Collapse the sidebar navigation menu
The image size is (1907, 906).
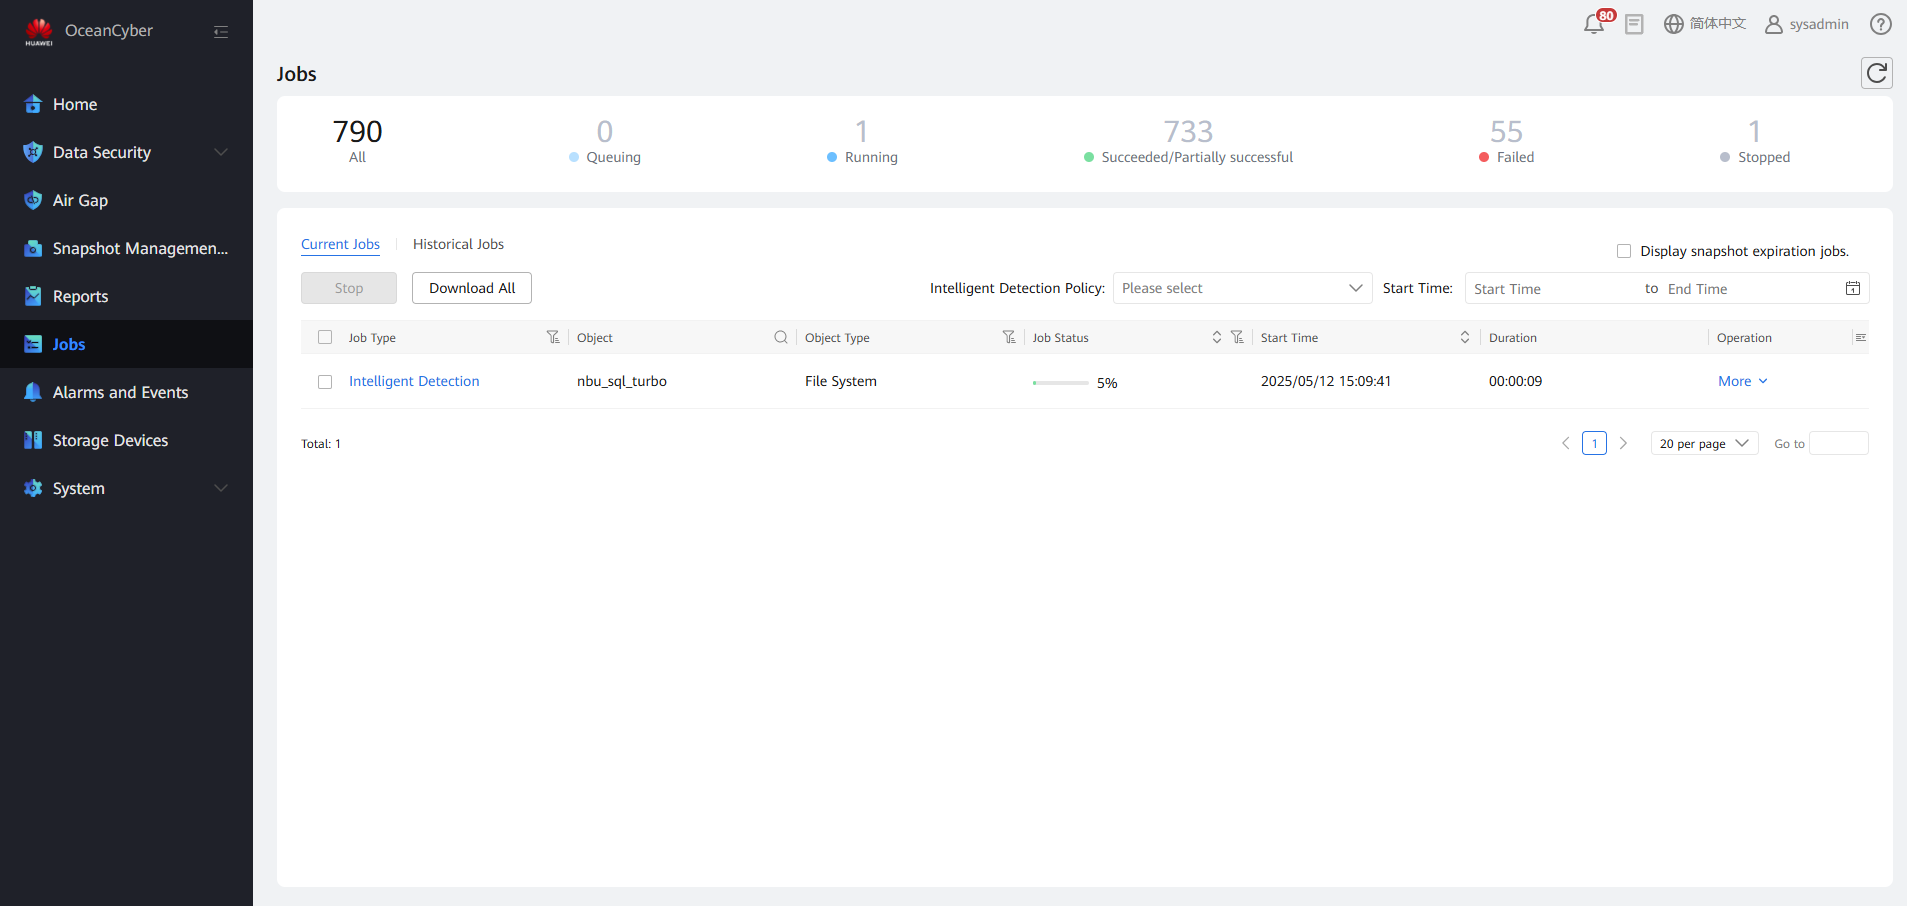pos(221,32)
